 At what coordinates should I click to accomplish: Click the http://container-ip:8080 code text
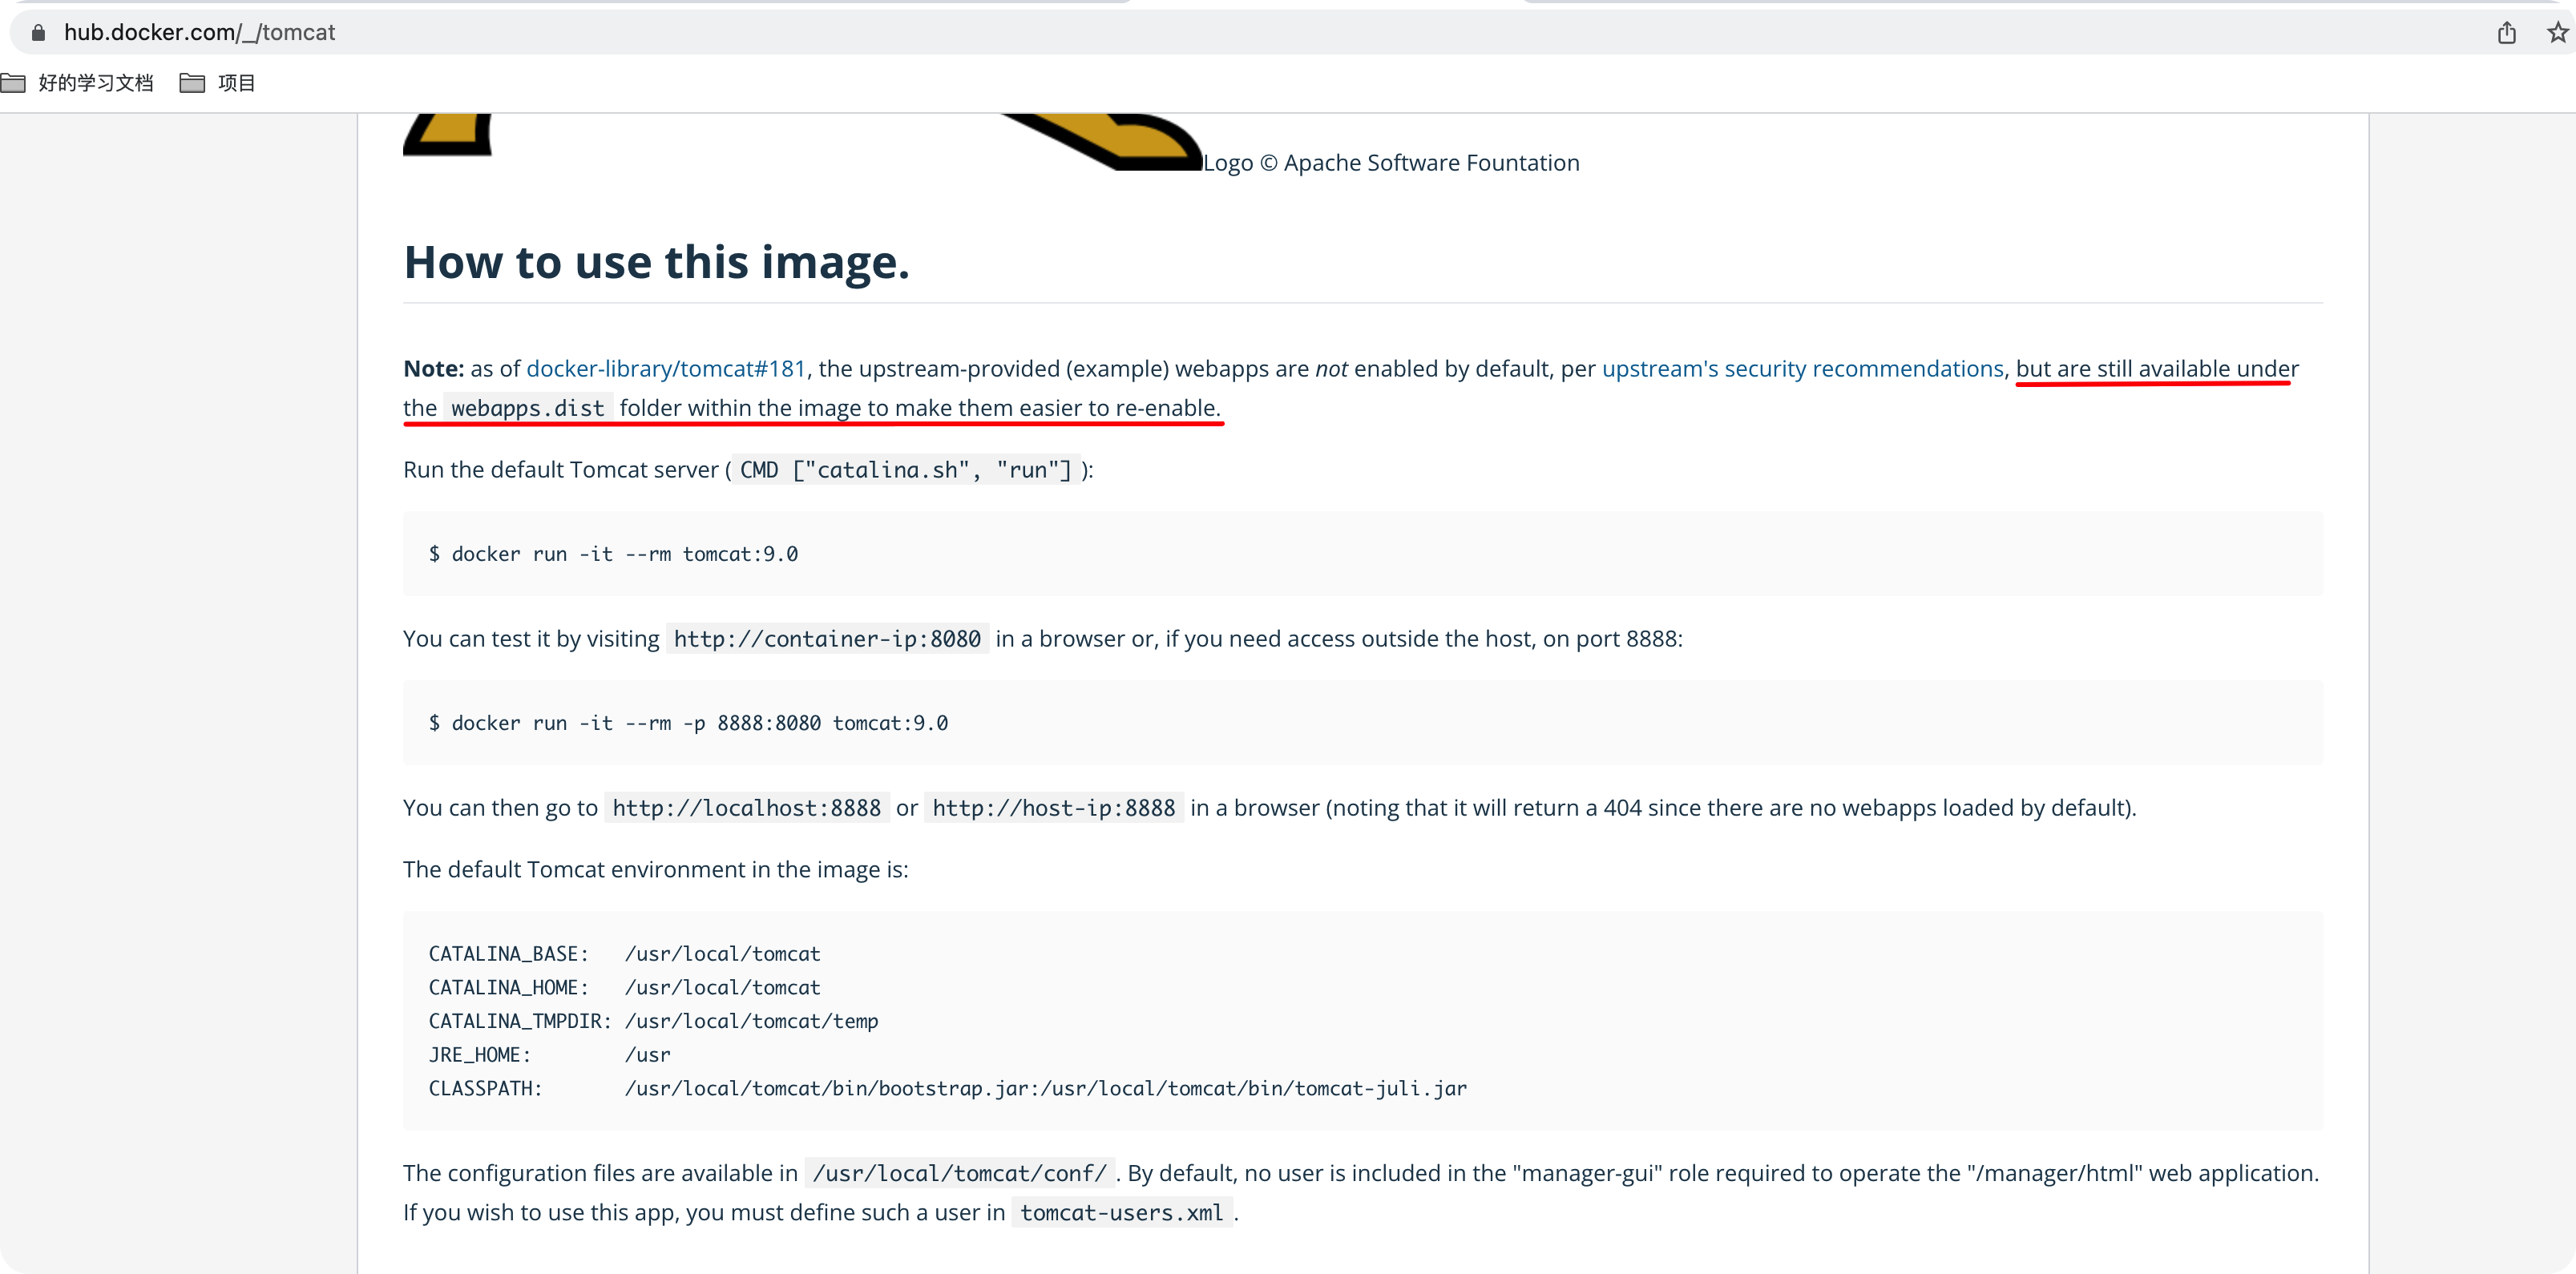coord(827,639)
